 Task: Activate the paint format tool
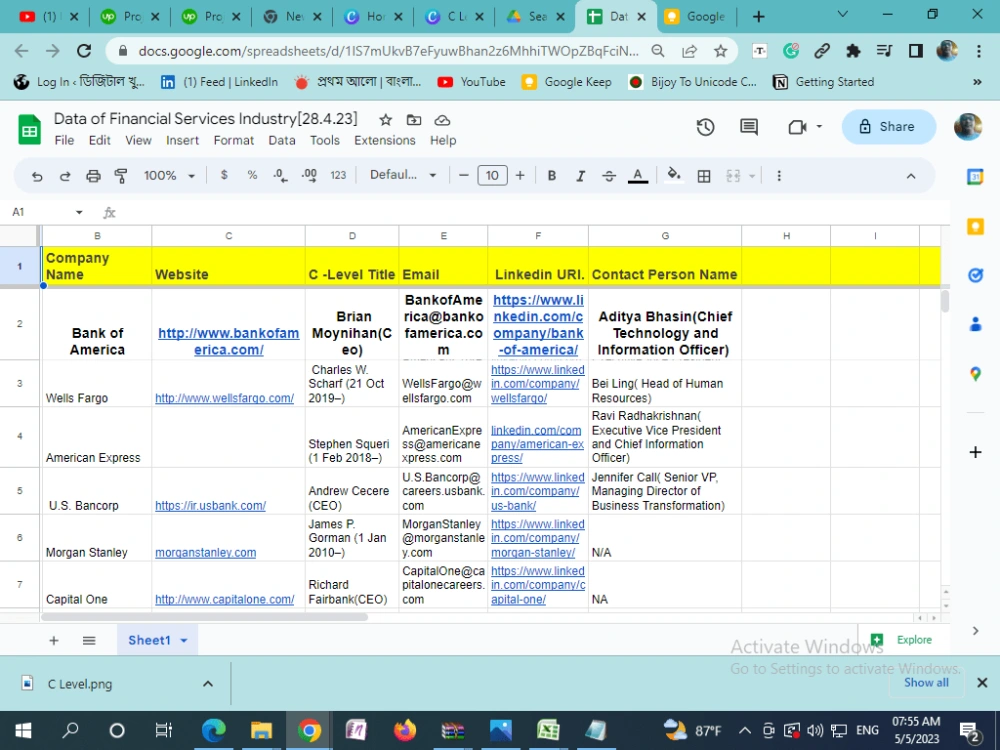121,176
